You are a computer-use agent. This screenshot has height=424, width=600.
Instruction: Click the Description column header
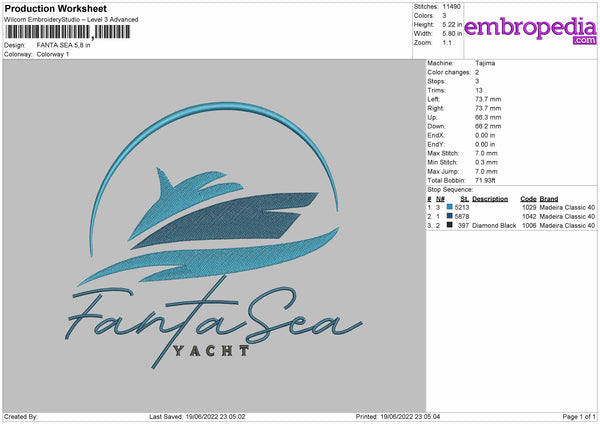[490, 199]
